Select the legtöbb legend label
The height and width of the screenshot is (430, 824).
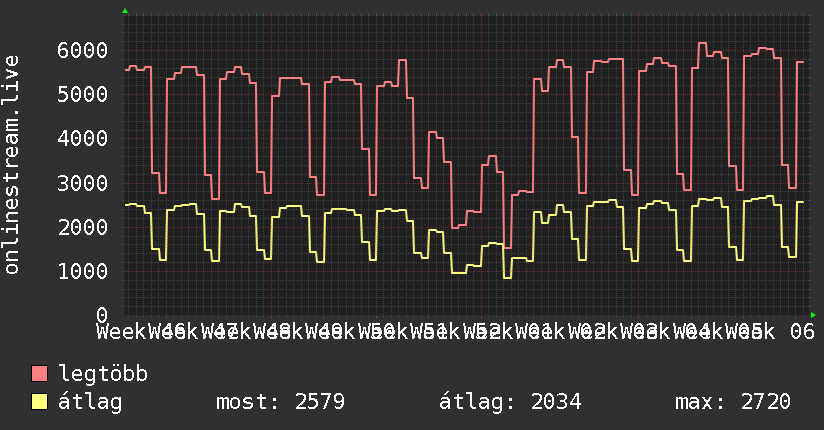tap(103, 374)
